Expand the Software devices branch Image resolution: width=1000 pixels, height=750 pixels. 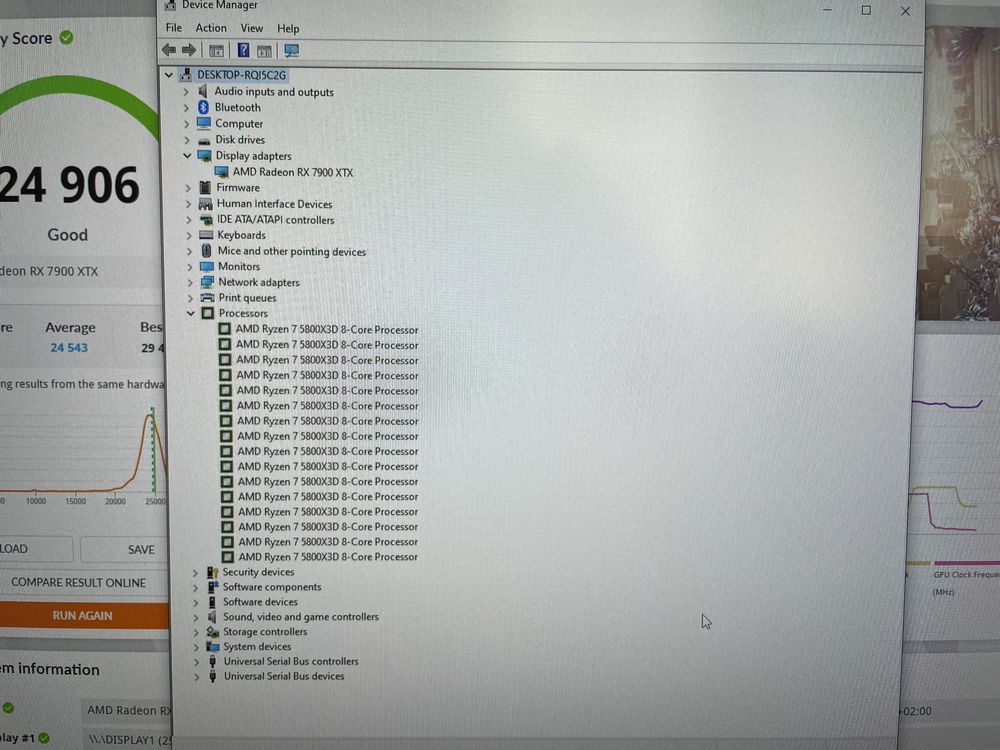(196, 602)
